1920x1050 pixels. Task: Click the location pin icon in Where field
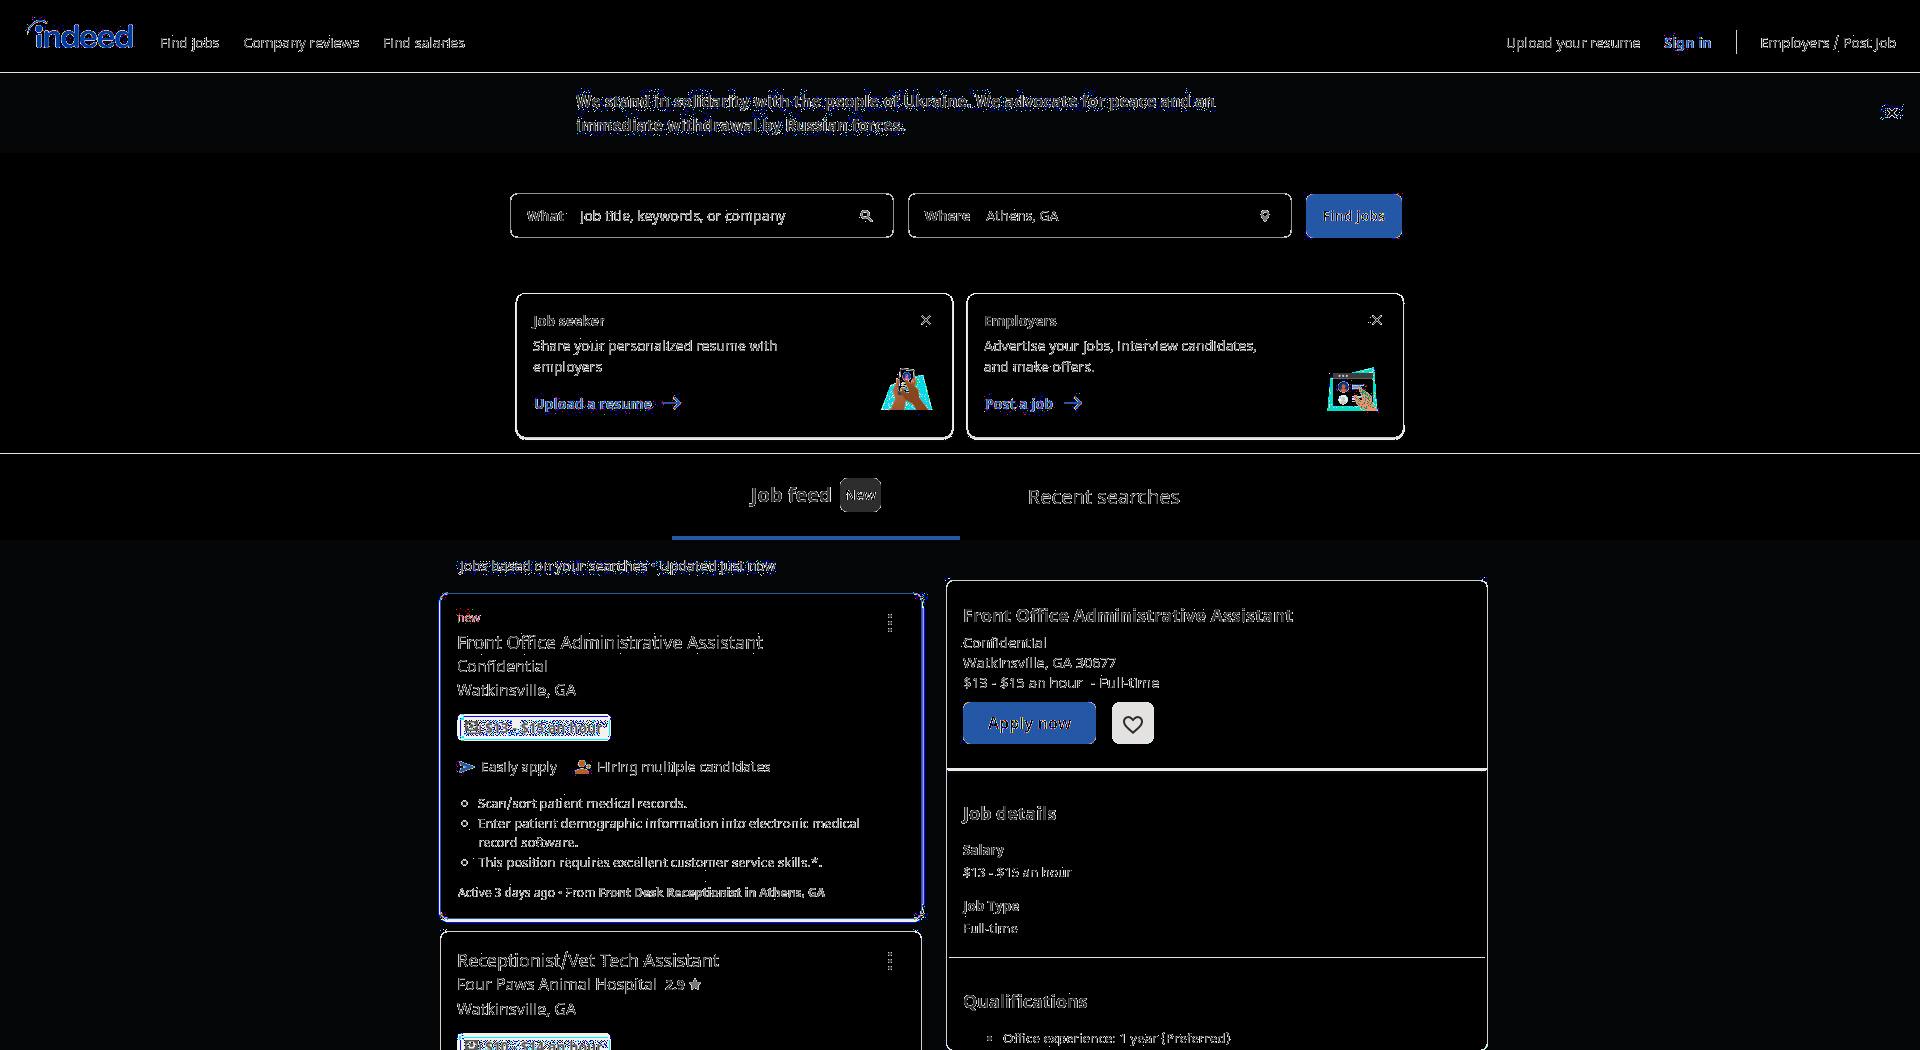(x=1264, y=216)
